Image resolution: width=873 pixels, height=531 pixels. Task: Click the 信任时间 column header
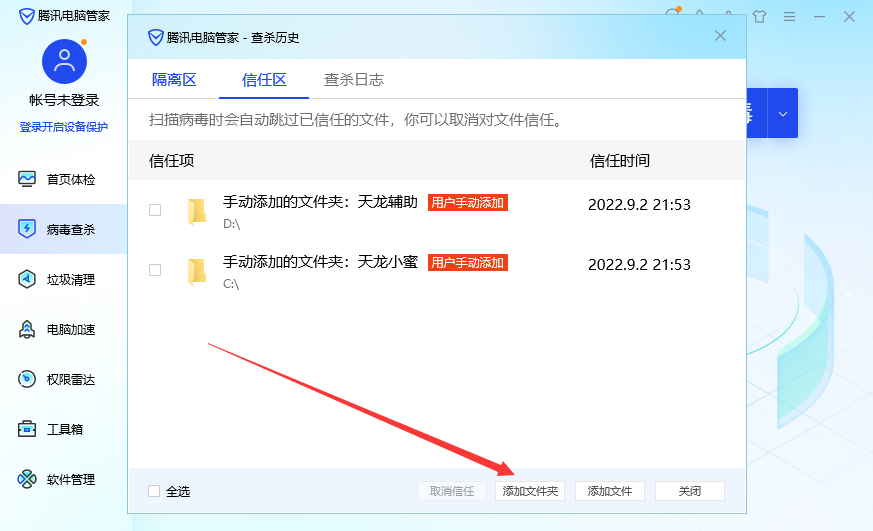pos(620,161)
